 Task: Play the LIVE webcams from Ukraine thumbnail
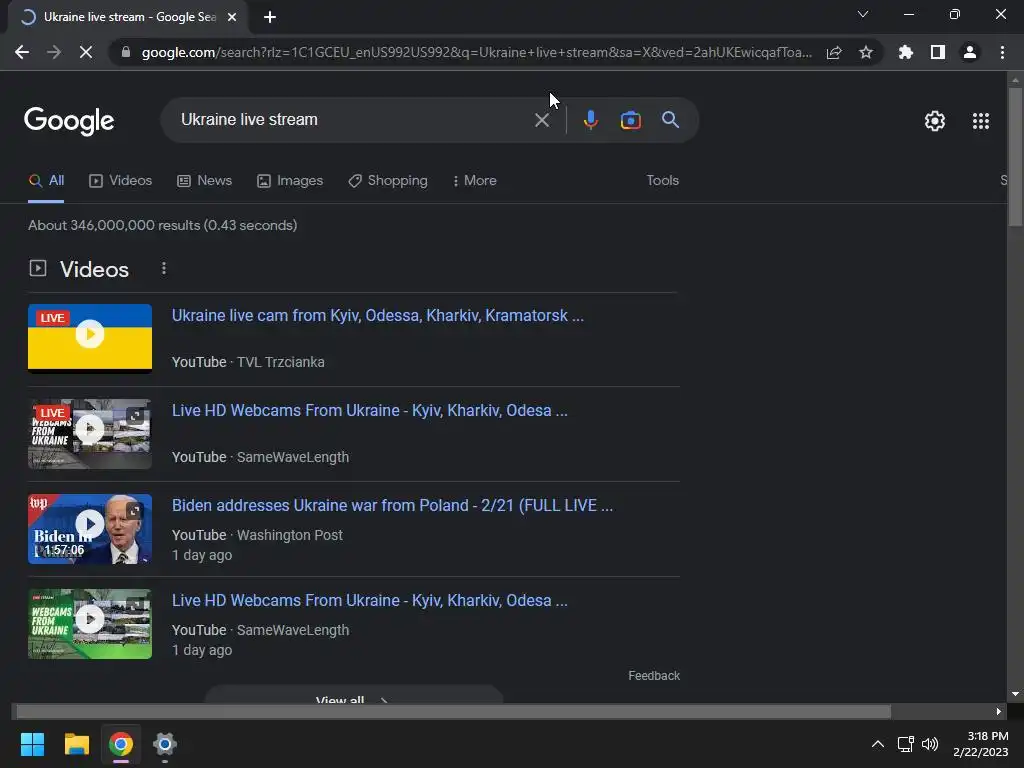[x=90, y=434]
